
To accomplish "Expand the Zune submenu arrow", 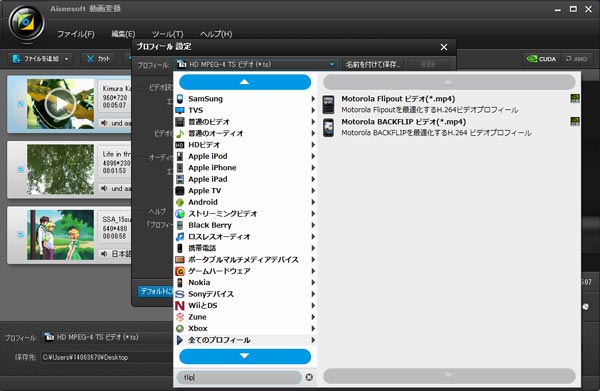I will click(x=313, y=317).
